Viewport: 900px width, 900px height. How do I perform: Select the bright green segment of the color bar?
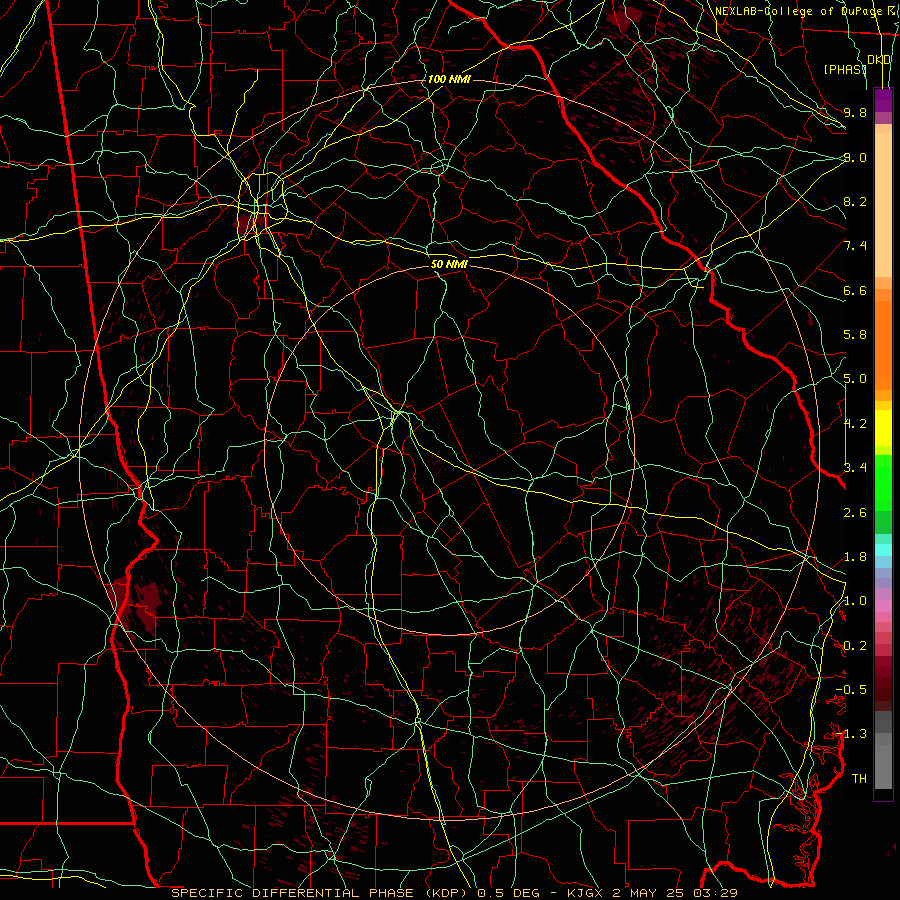[883, 483]
